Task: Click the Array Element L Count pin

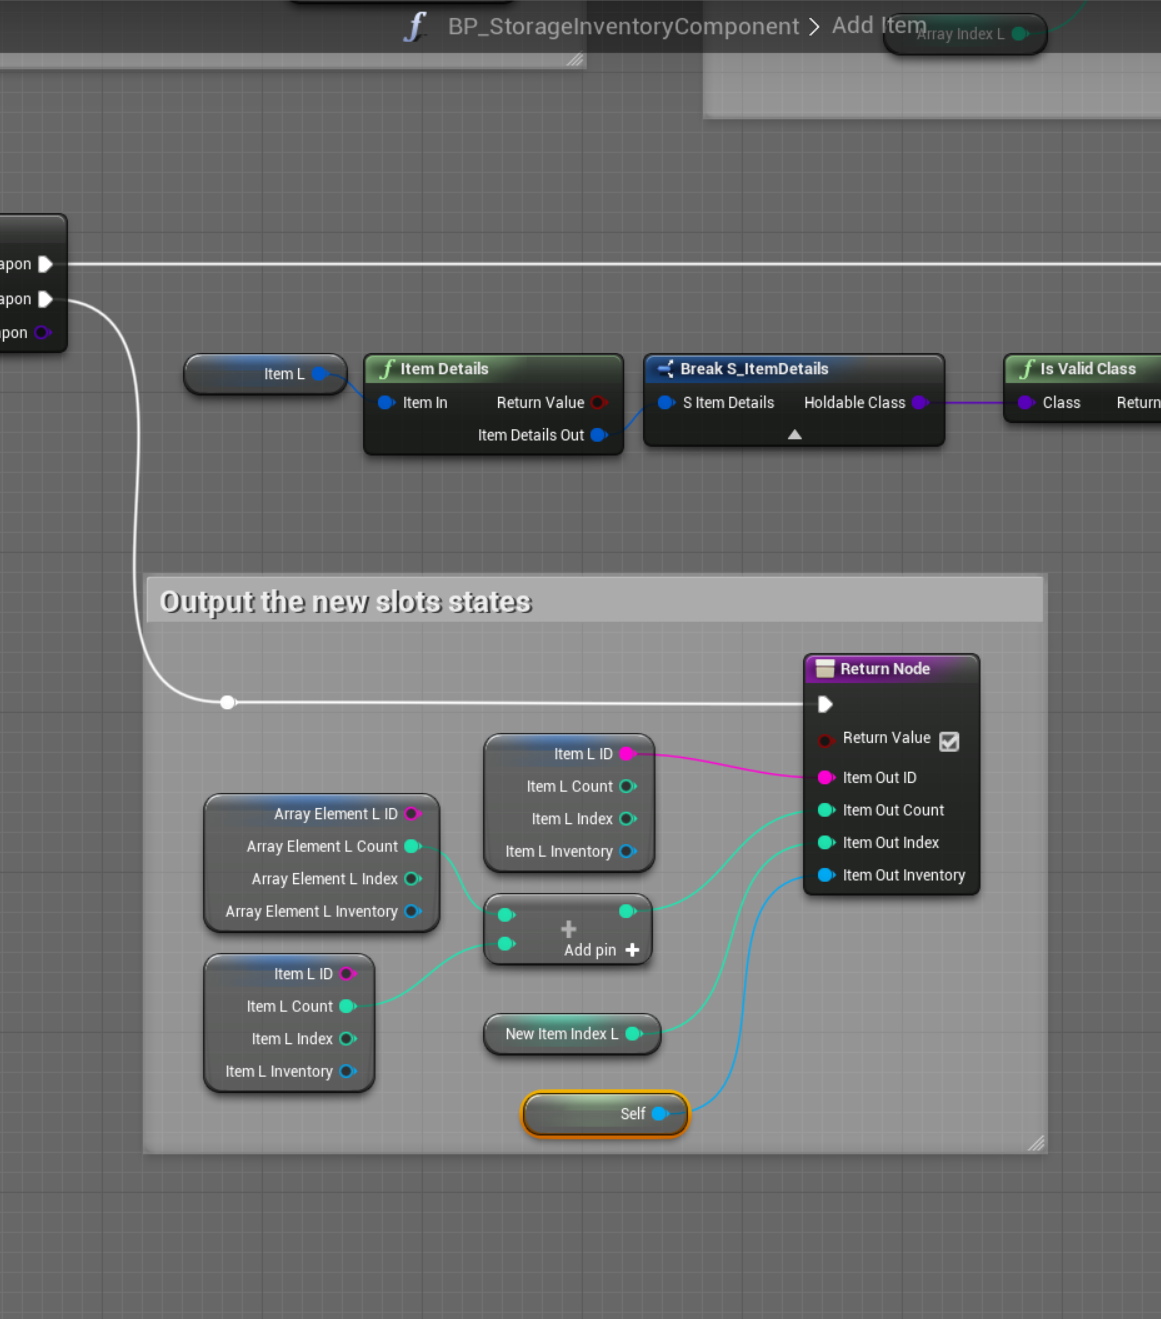Action: coord(411,846)
